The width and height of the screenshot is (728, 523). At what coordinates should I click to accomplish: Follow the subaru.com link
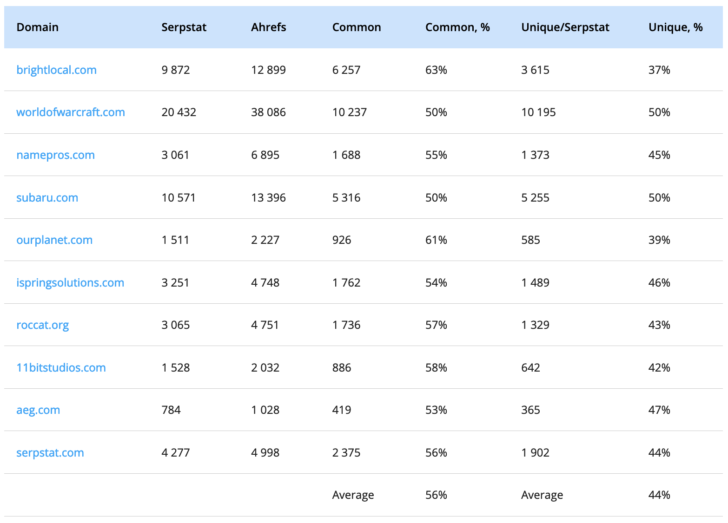coord(47,197)
